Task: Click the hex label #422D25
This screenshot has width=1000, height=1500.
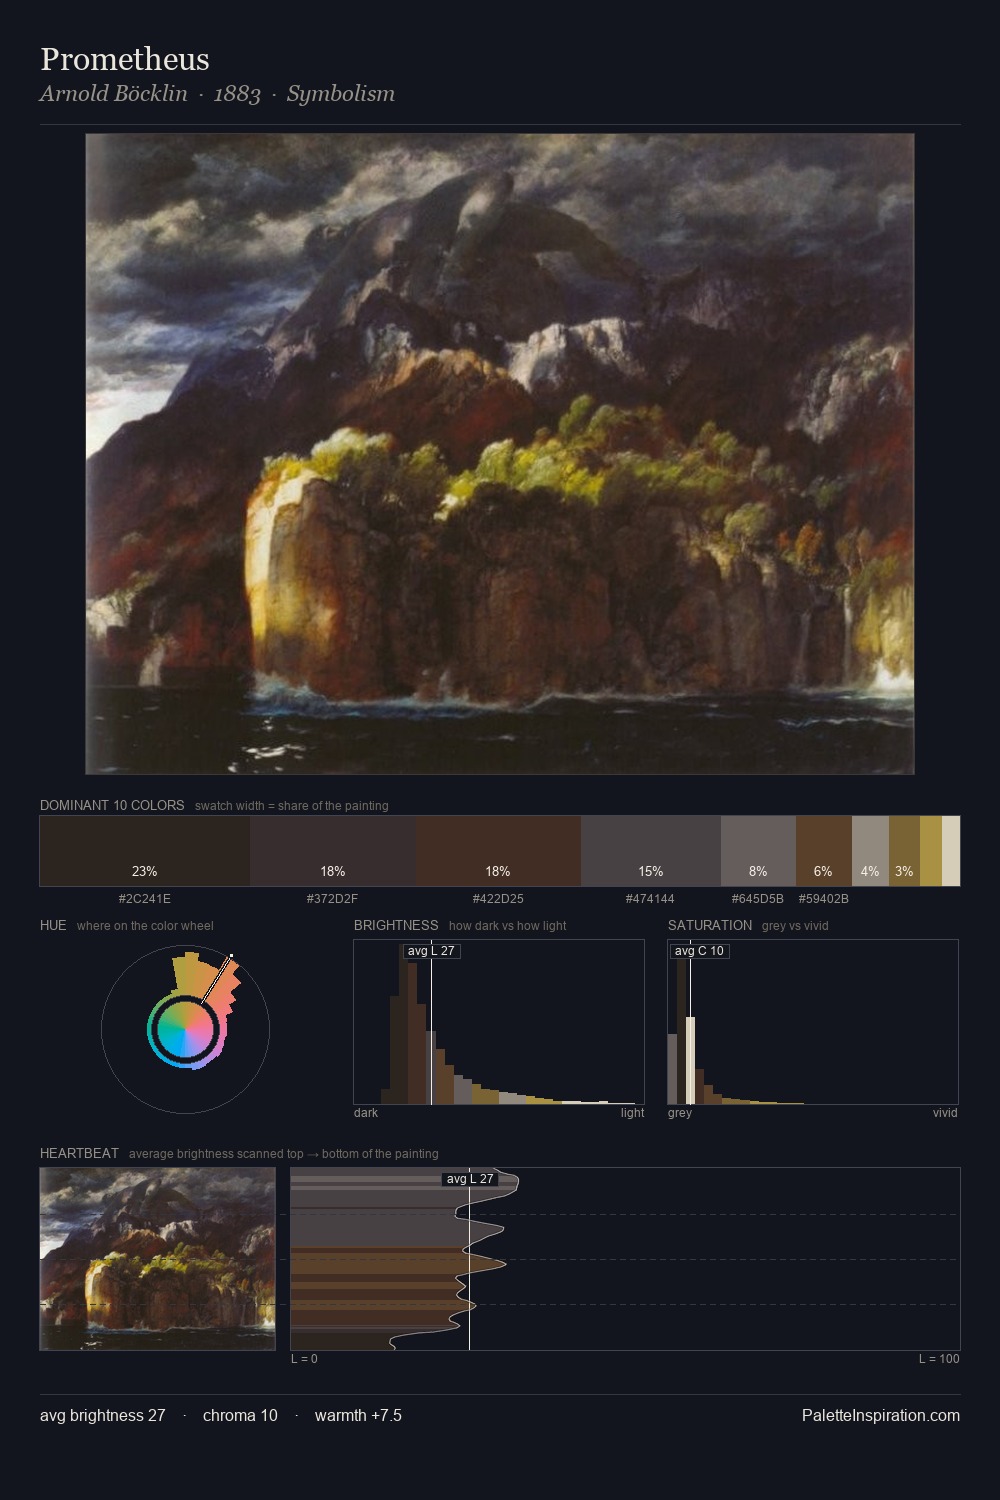Action: click(498, 899)
